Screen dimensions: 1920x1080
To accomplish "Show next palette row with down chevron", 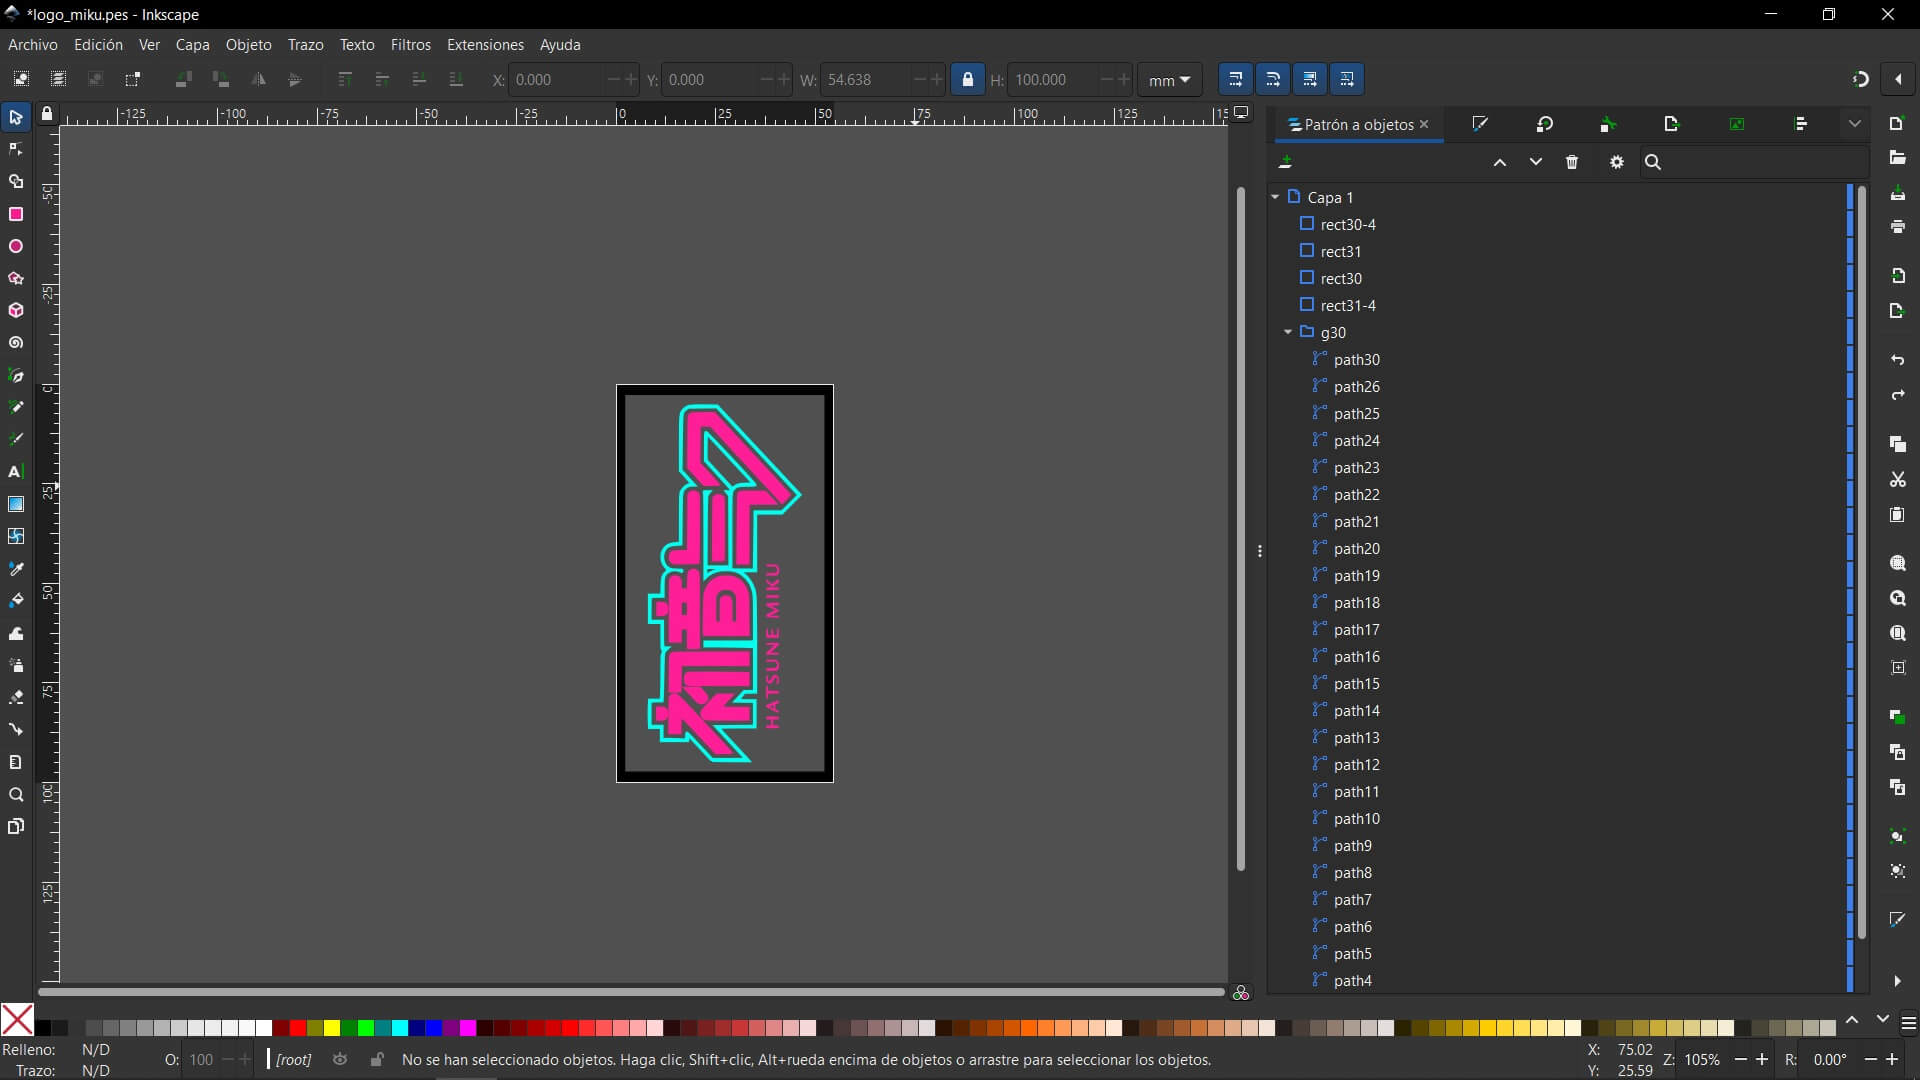I will (1883, 1019).
